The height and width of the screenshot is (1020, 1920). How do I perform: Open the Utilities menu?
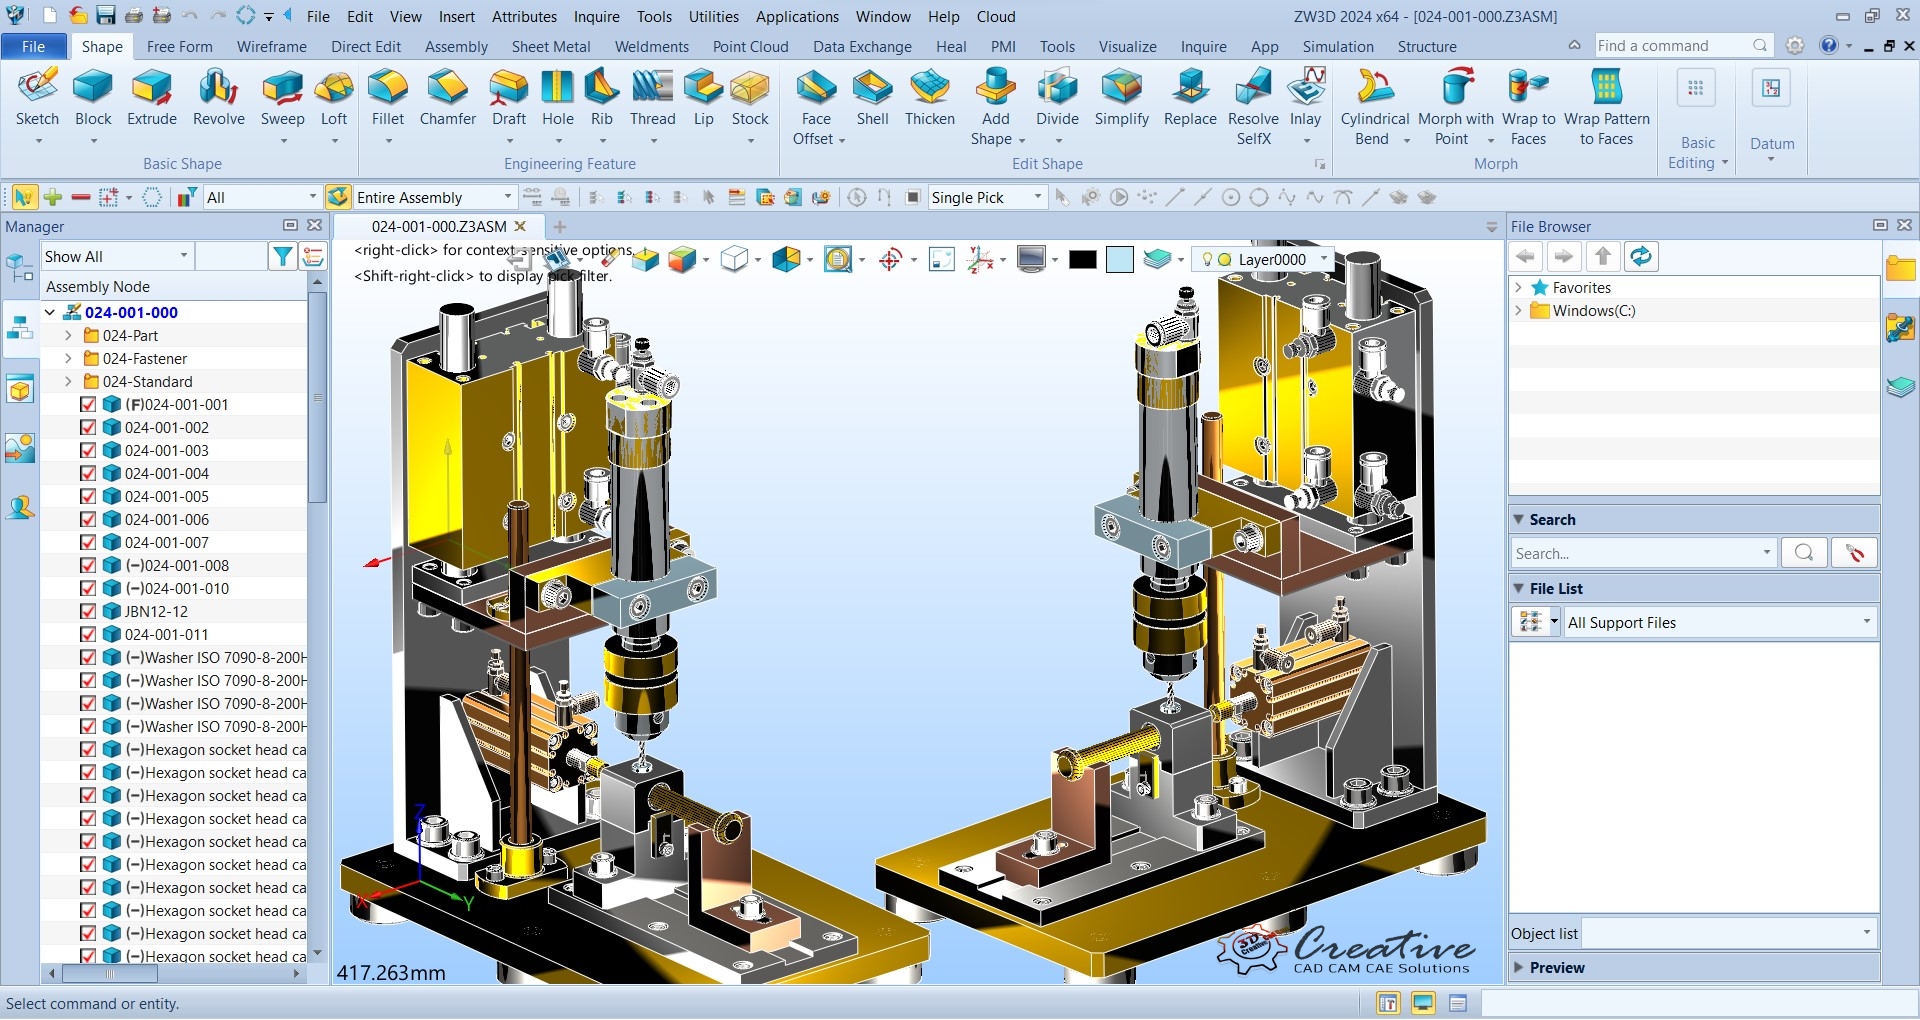click(714, 16)
